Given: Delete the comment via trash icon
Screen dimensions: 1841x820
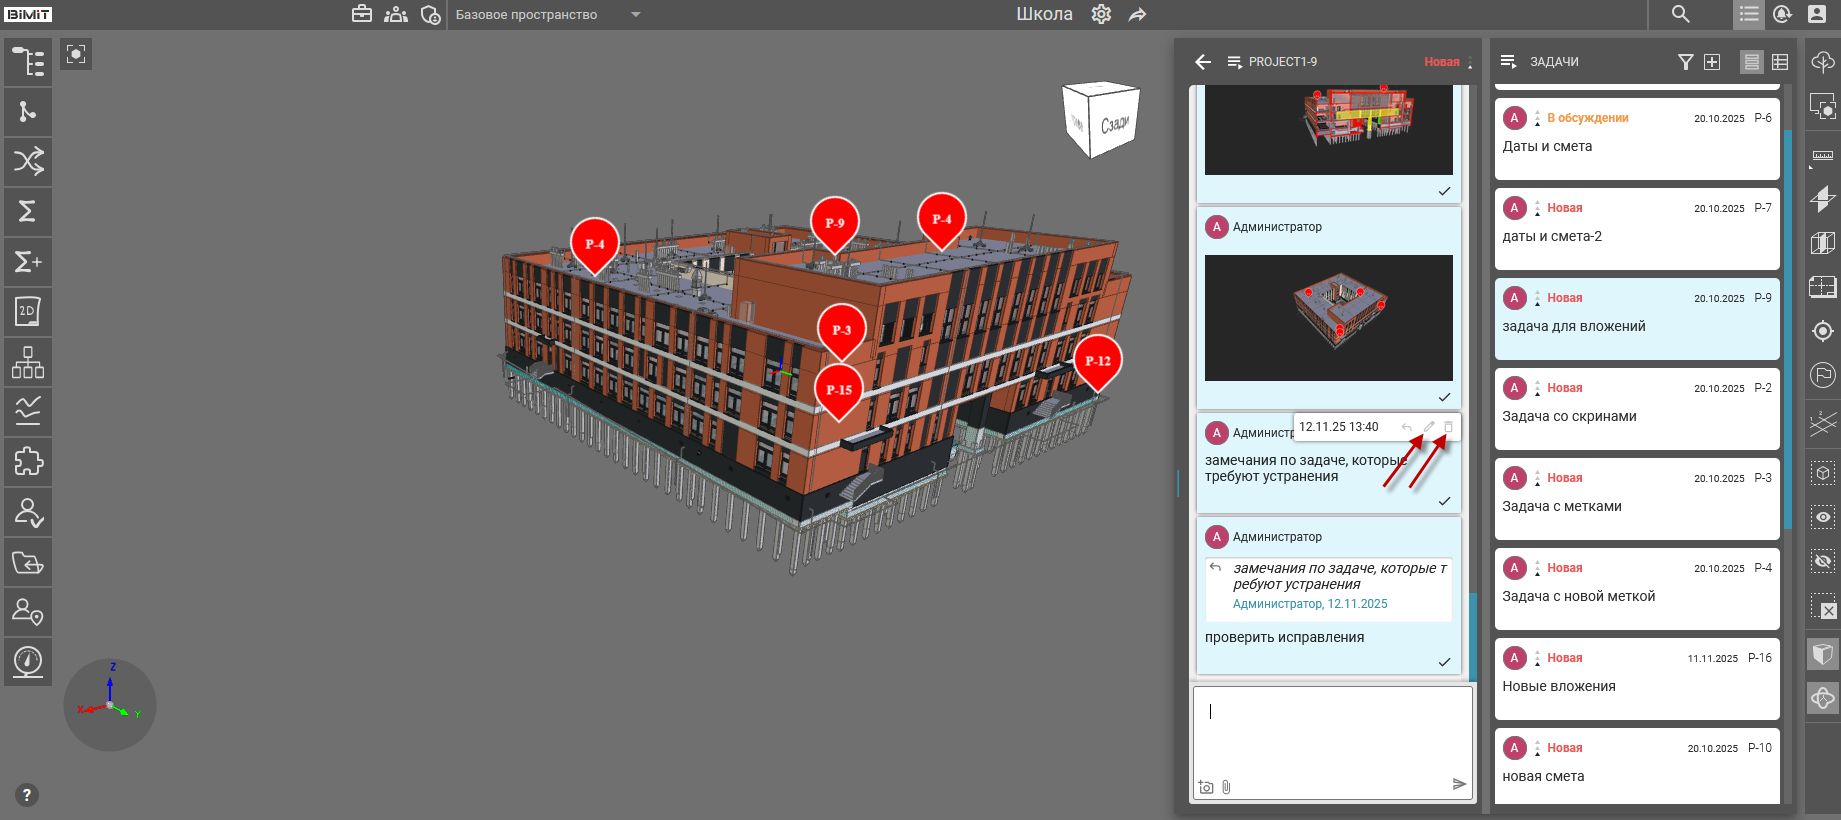Looking at the screenshot, I should point(1448,427).
